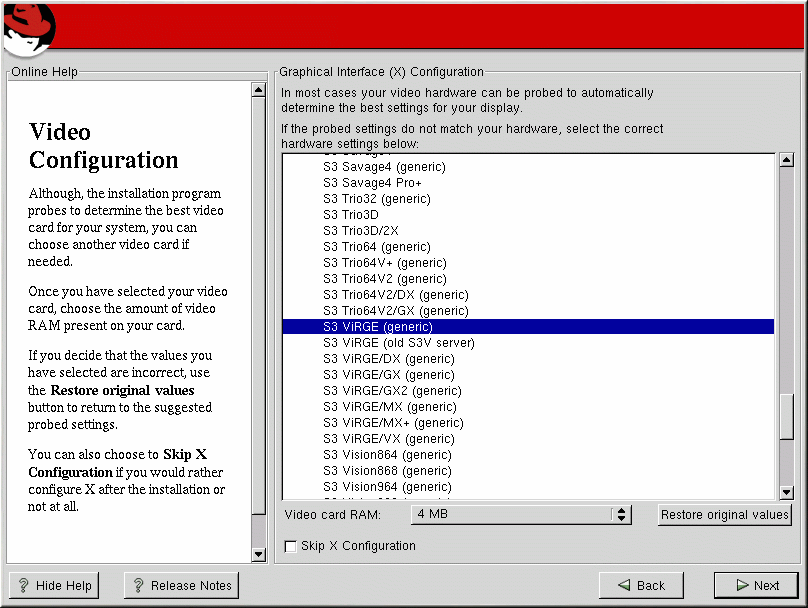Select S3 Trio64 (generic) video card
This screenshot has height=608, width=808.
point(528,247)
